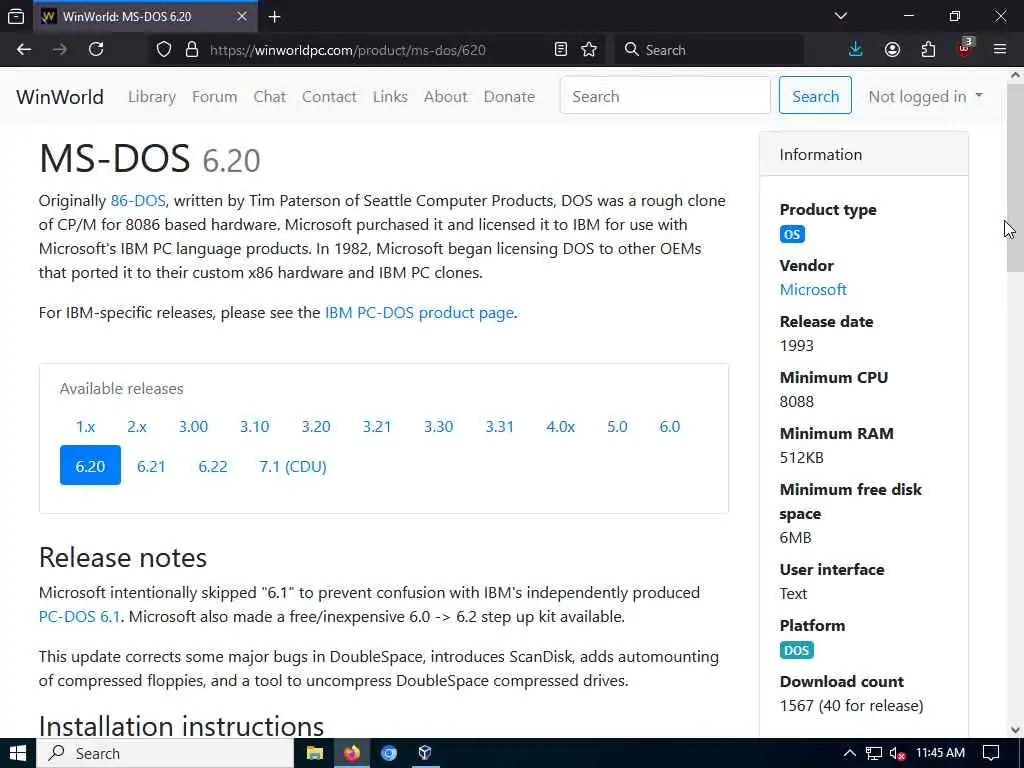Screen dimensions: 1024x768
Task: Open the Windows Start menu
Action: click(x=18, y=753)
